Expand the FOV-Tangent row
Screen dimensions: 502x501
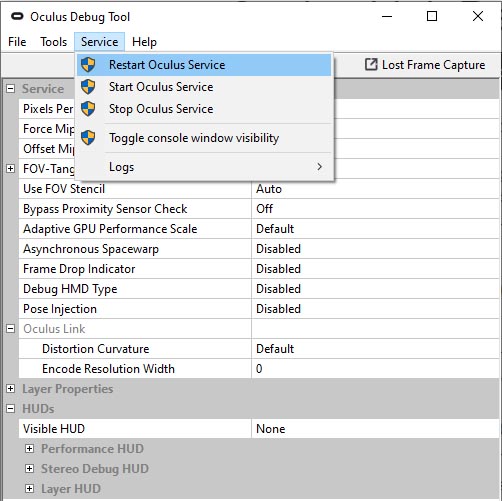click(11, 169)
